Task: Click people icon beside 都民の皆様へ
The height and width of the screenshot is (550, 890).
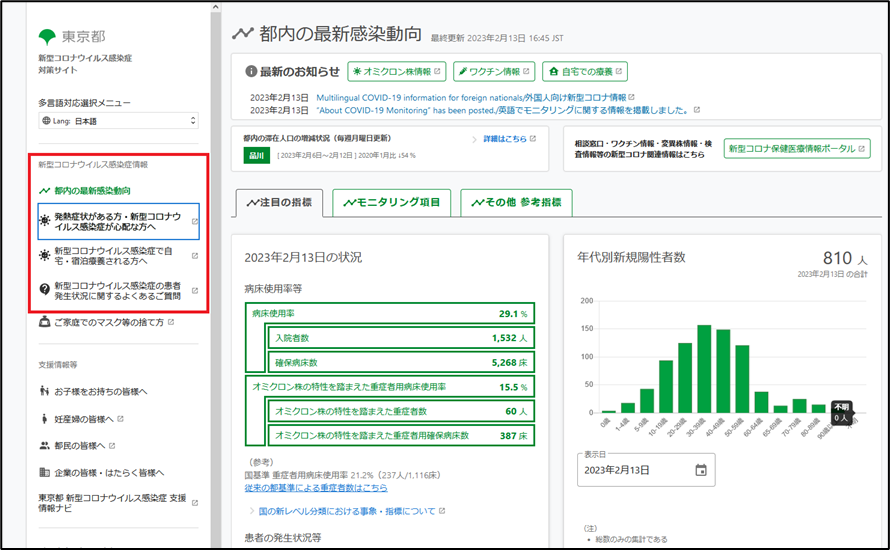Action: tap(44, 446)
